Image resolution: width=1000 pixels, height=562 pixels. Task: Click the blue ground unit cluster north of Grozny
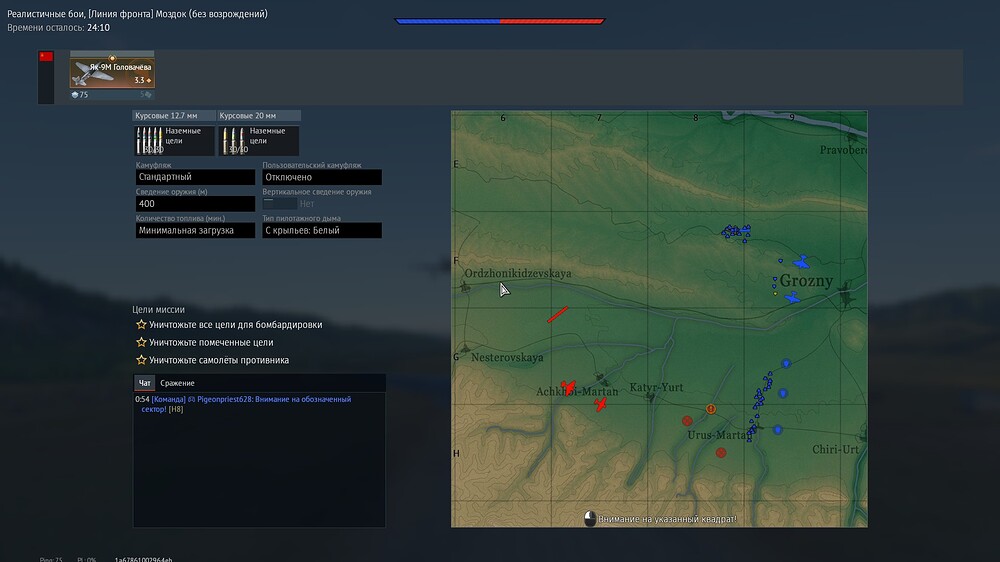(x=736, y=232)
